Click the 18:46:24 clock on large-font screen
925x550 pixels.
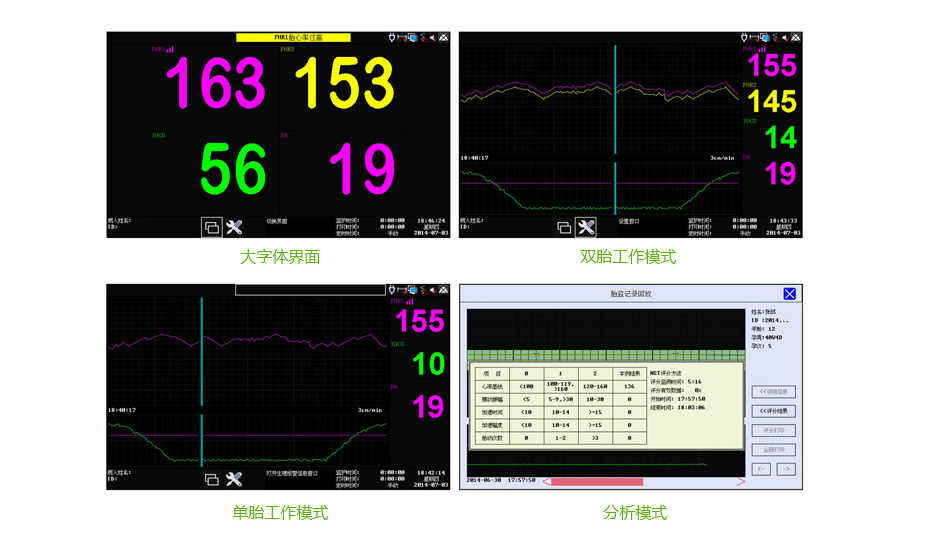coord(431,221)
